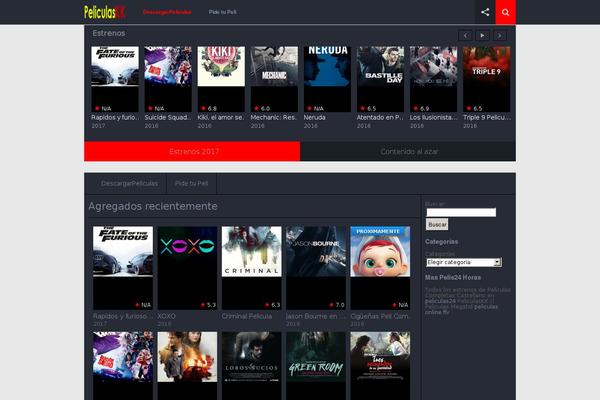Click Atentado en P... title link
Viewport: 600px width, 400px height.
380,118
